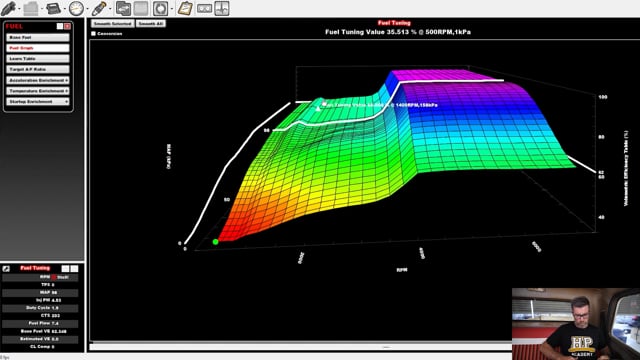Click the Inj PW readout row
This screenshot has height=360, width=640.
point(40,300)
